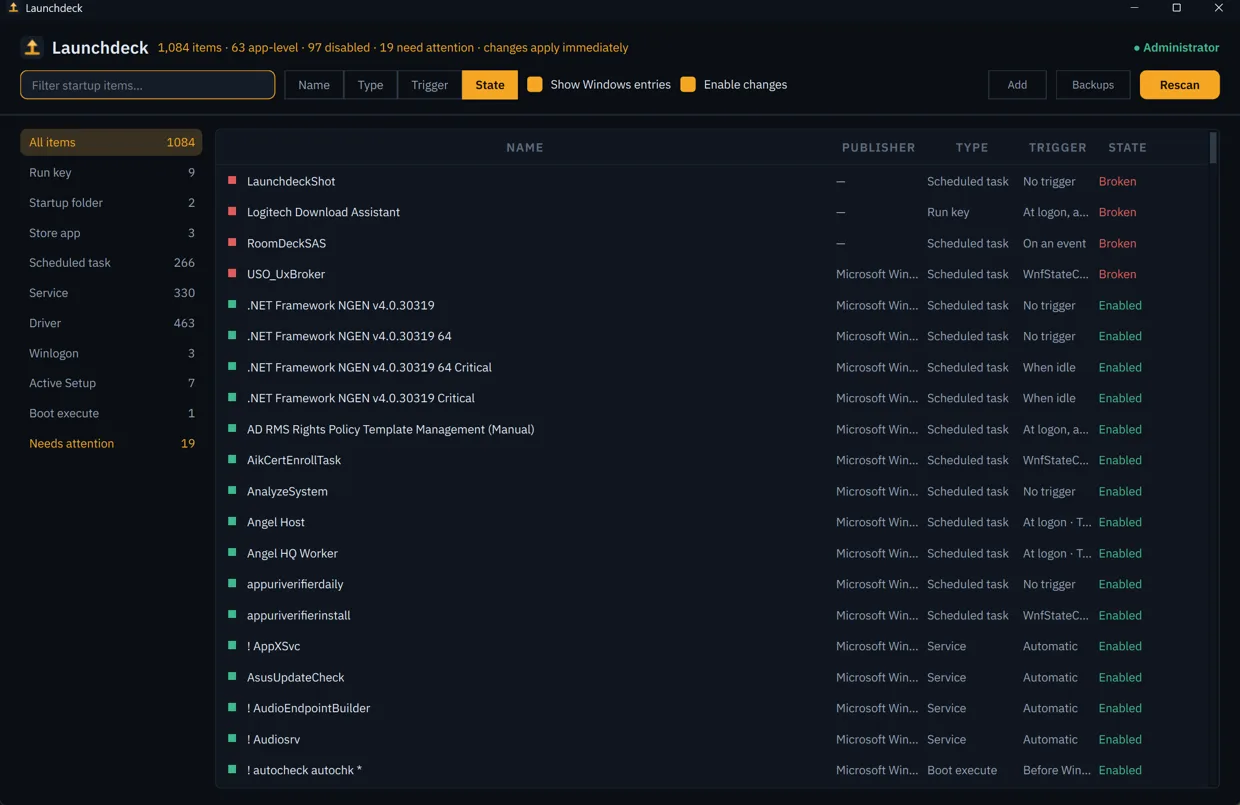This screenshot has height=805, width=1240.
Task: Click the Administrator status label
Action: (x=1176, y=47)
